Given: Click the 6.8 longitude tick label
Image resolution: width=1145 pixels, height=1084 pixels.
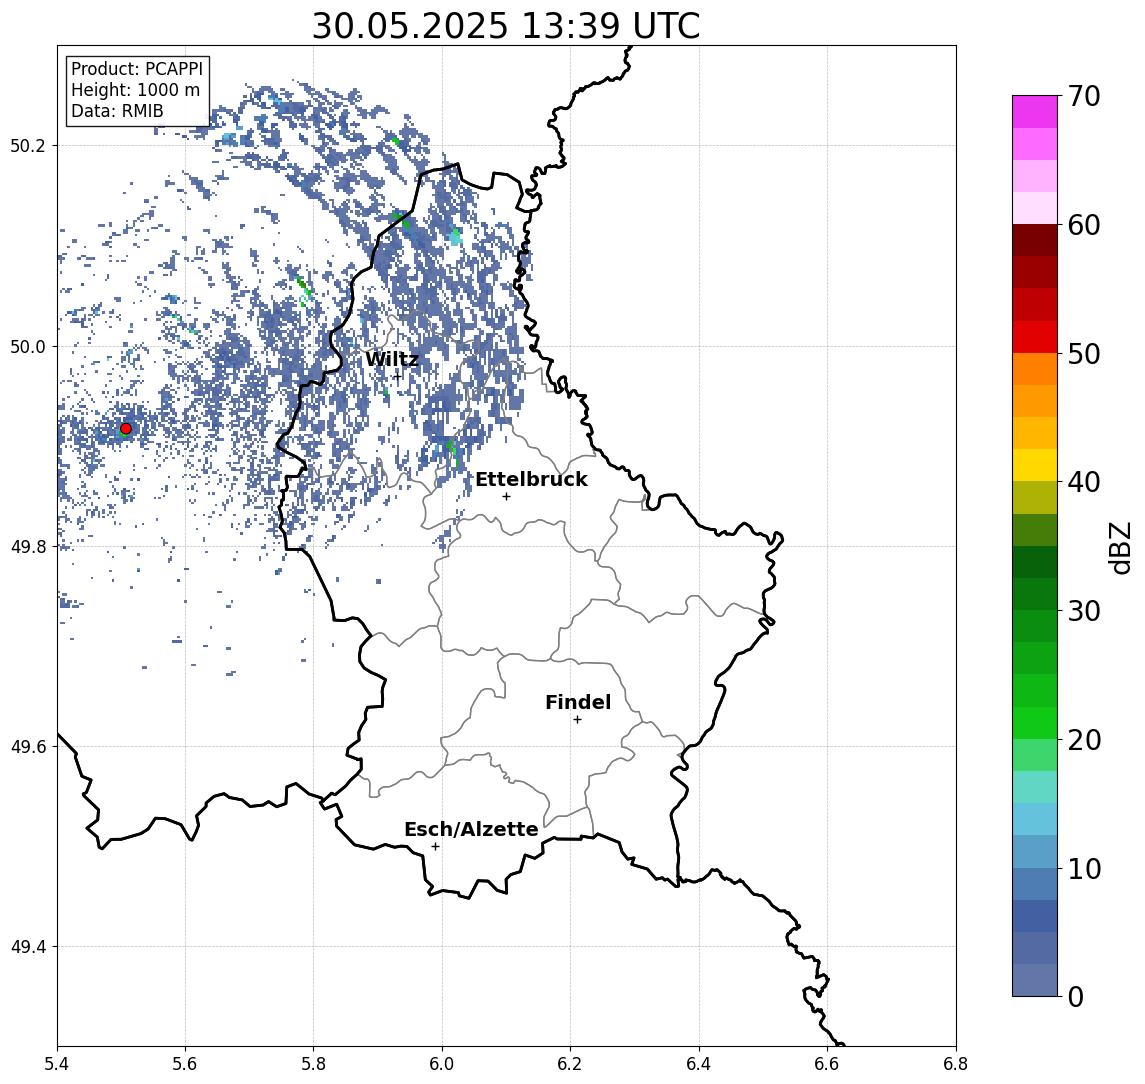Looking at the screenshot, I should 956,1064.
